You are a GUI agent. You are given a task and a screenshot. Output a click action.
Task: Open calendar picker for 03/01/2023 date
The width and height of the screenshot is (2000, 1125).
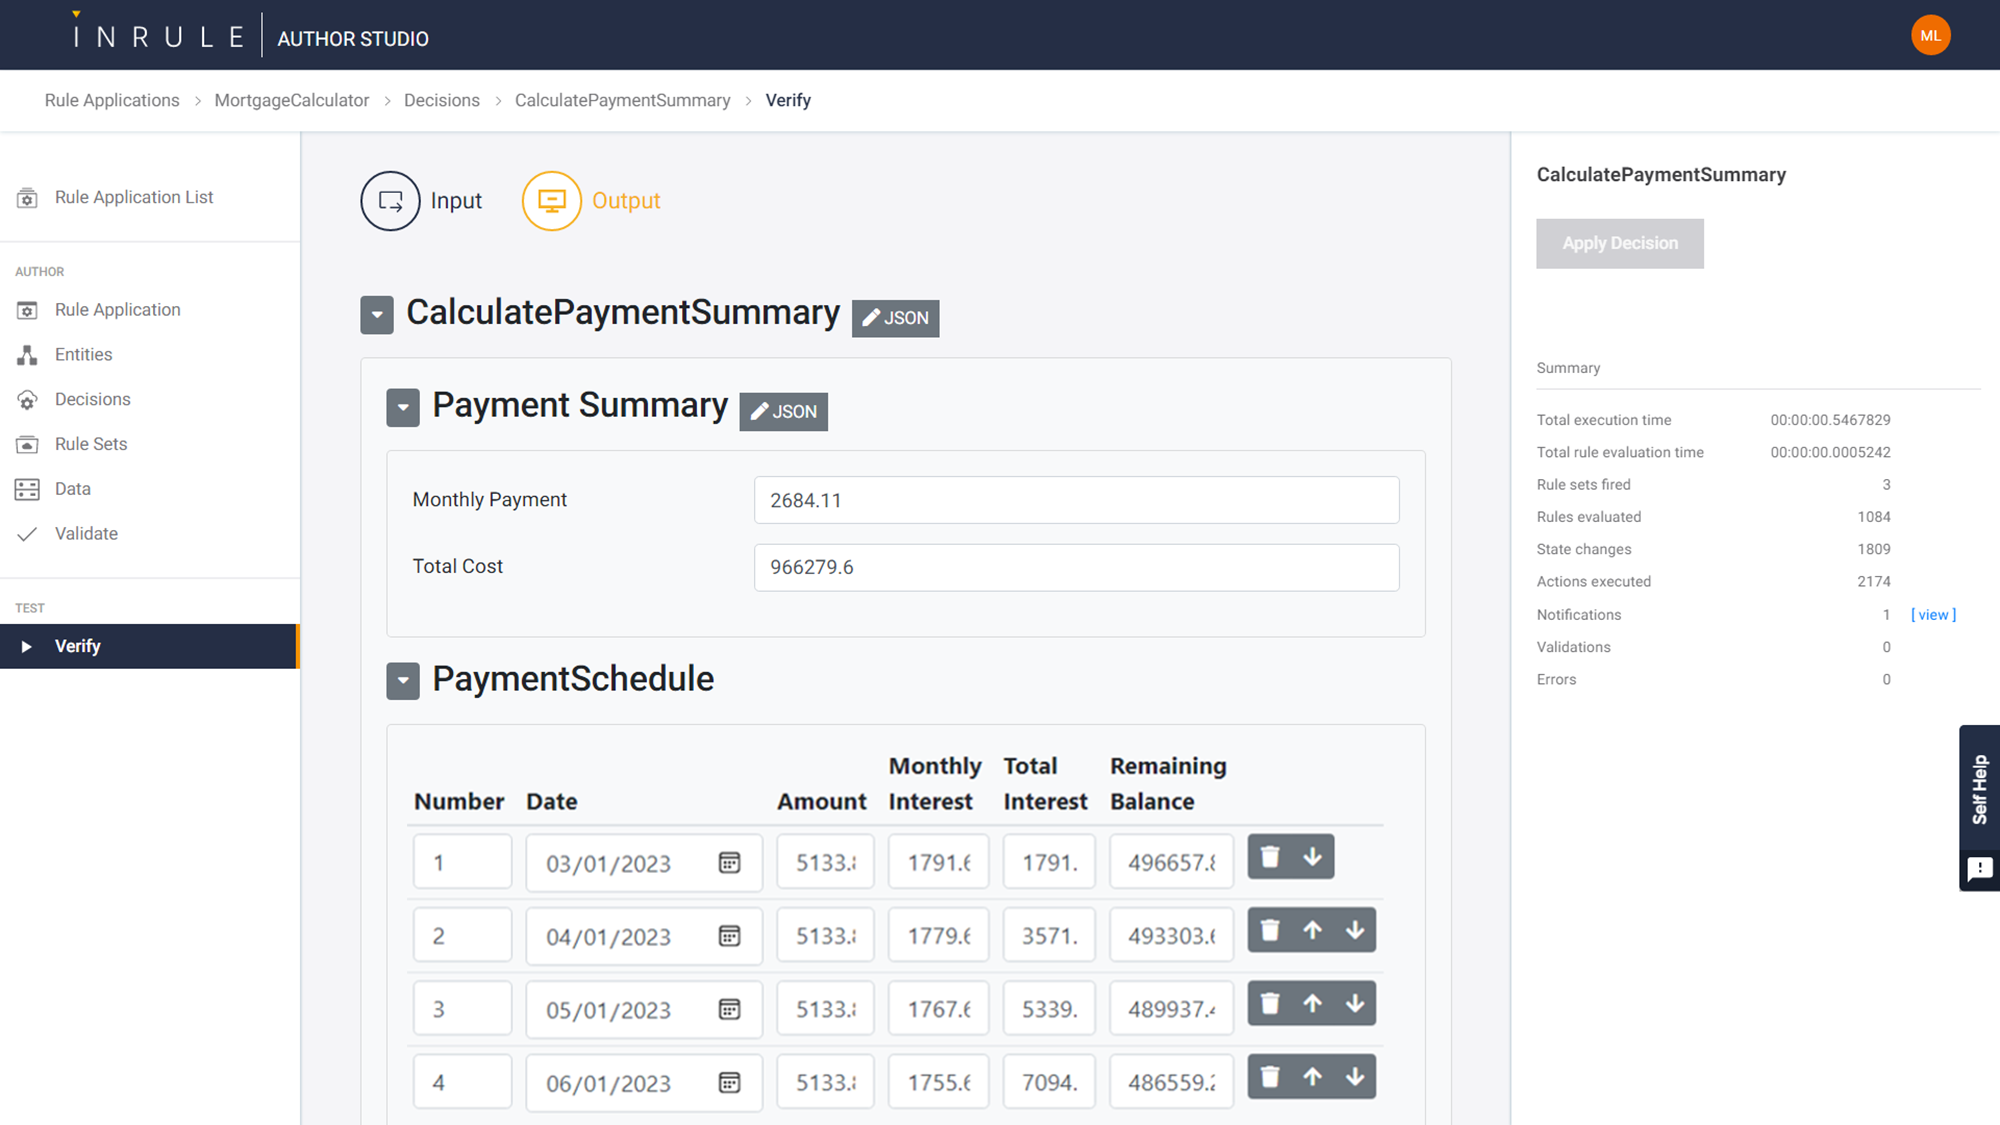(x=729, y=863)
